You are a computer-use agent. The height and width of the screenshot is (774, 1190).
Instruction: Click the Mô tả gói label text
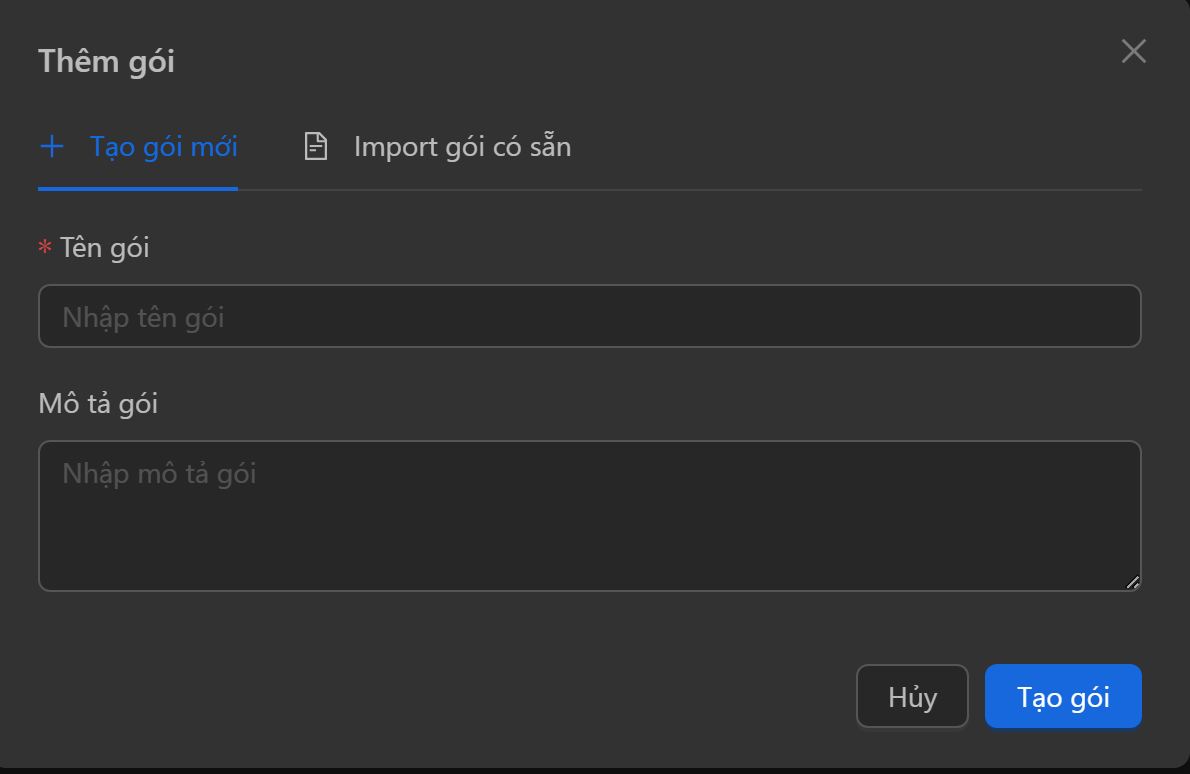96,404
